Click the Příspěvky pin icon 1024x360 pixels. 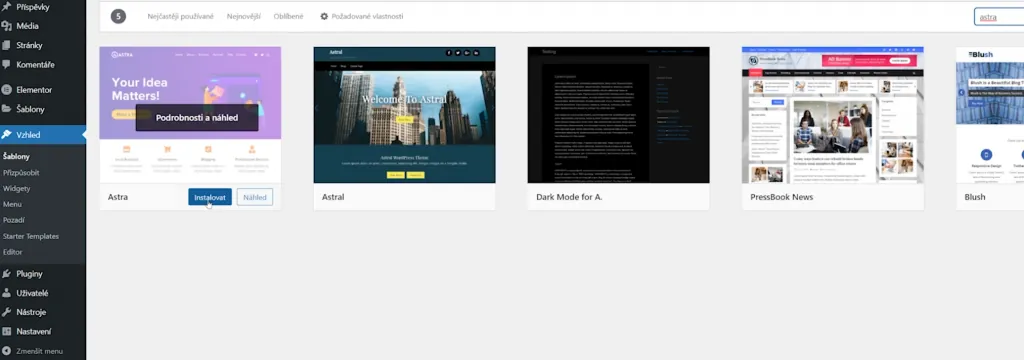click(7, 7)
